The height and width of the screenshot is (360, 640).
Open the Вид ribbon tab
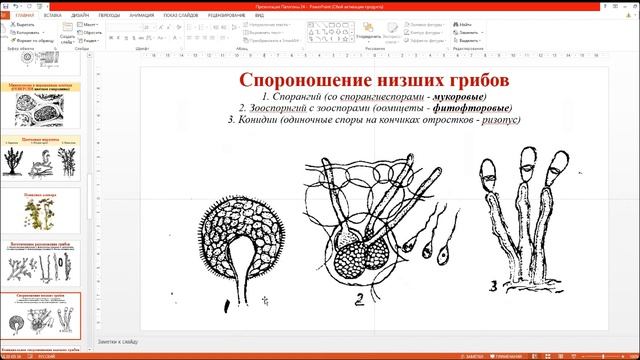tap(259, 15)
